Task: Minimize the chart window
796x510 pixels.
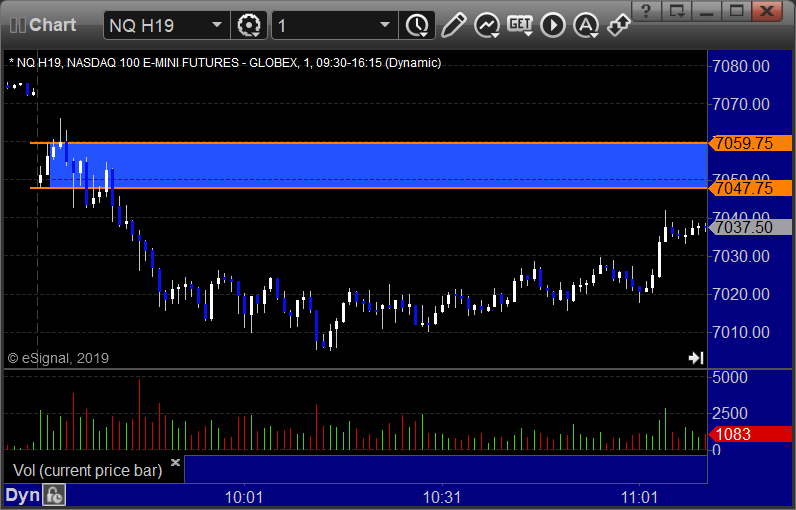Action: [707, 10]
